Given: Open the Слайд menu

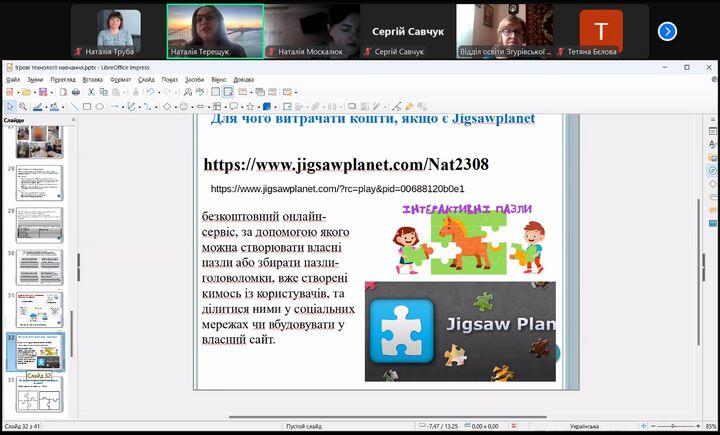Looking at the screenshot, I should tap(146, 80).
